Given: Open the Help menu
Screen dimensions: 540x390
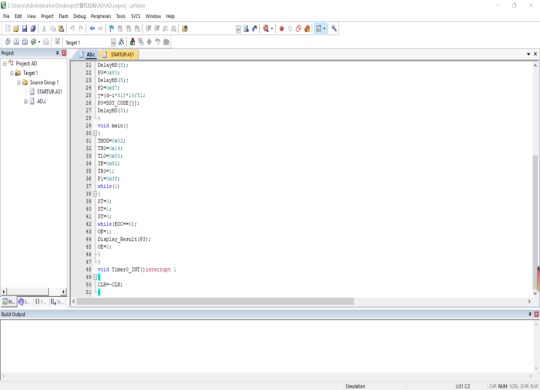Looking at the screenshot, I should pos(170,16).
